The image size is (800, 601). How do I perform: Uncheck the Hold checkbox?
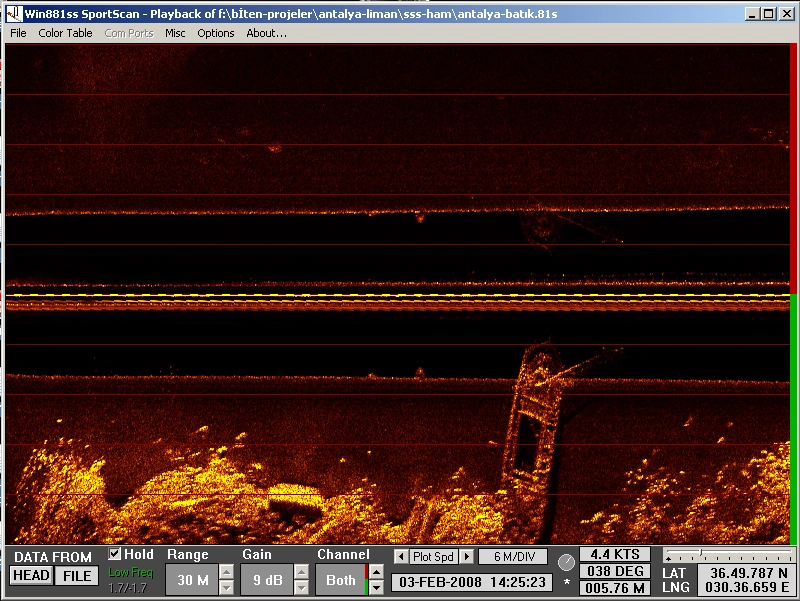point(115,554)
